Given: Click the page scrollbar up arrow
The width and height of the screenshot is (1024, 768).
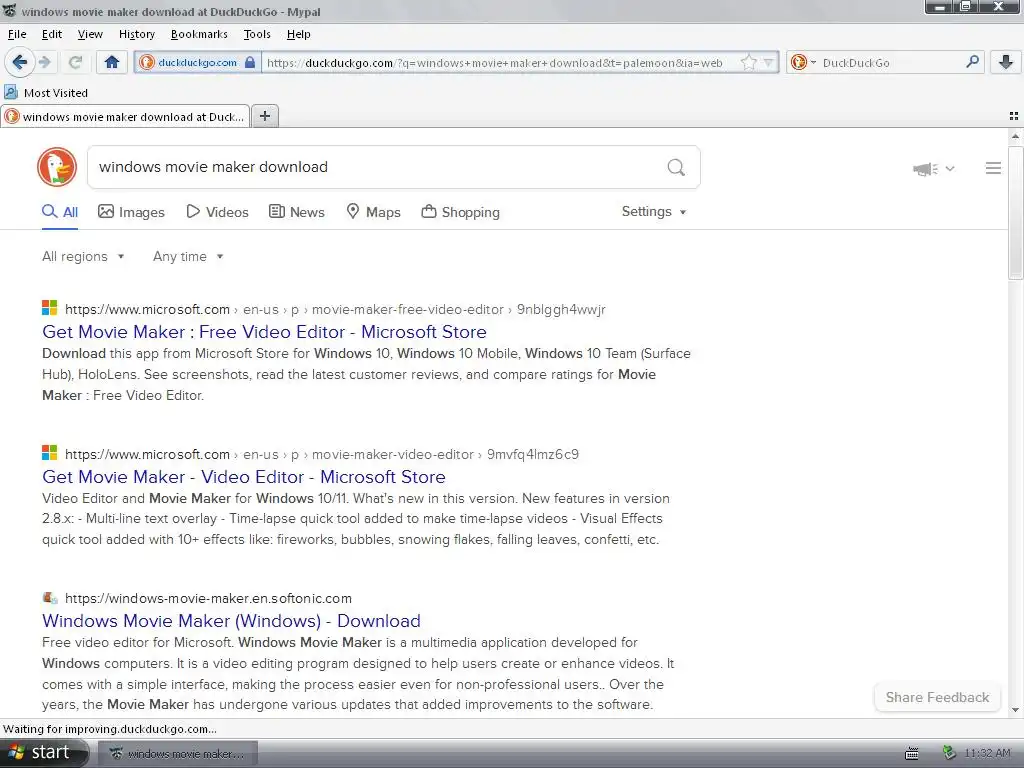Looking at the screenshot, I should click(x=1015, y=136).
